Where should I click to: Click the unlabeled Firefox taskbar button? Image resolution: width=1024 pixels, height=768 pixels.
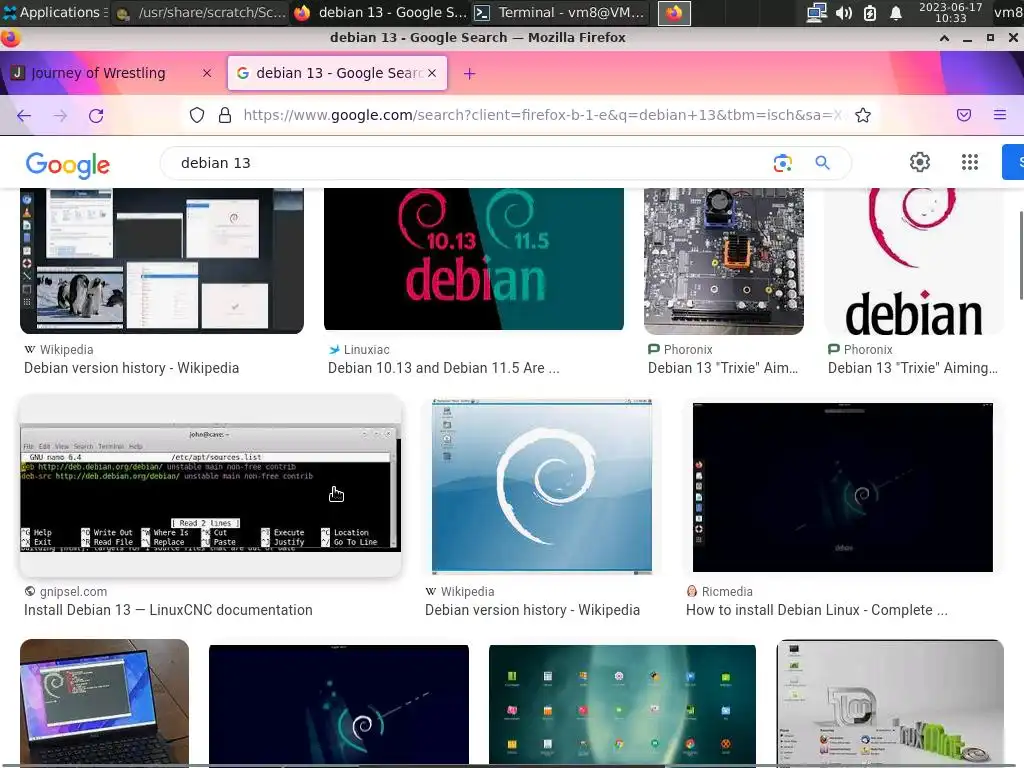(674, 12)
